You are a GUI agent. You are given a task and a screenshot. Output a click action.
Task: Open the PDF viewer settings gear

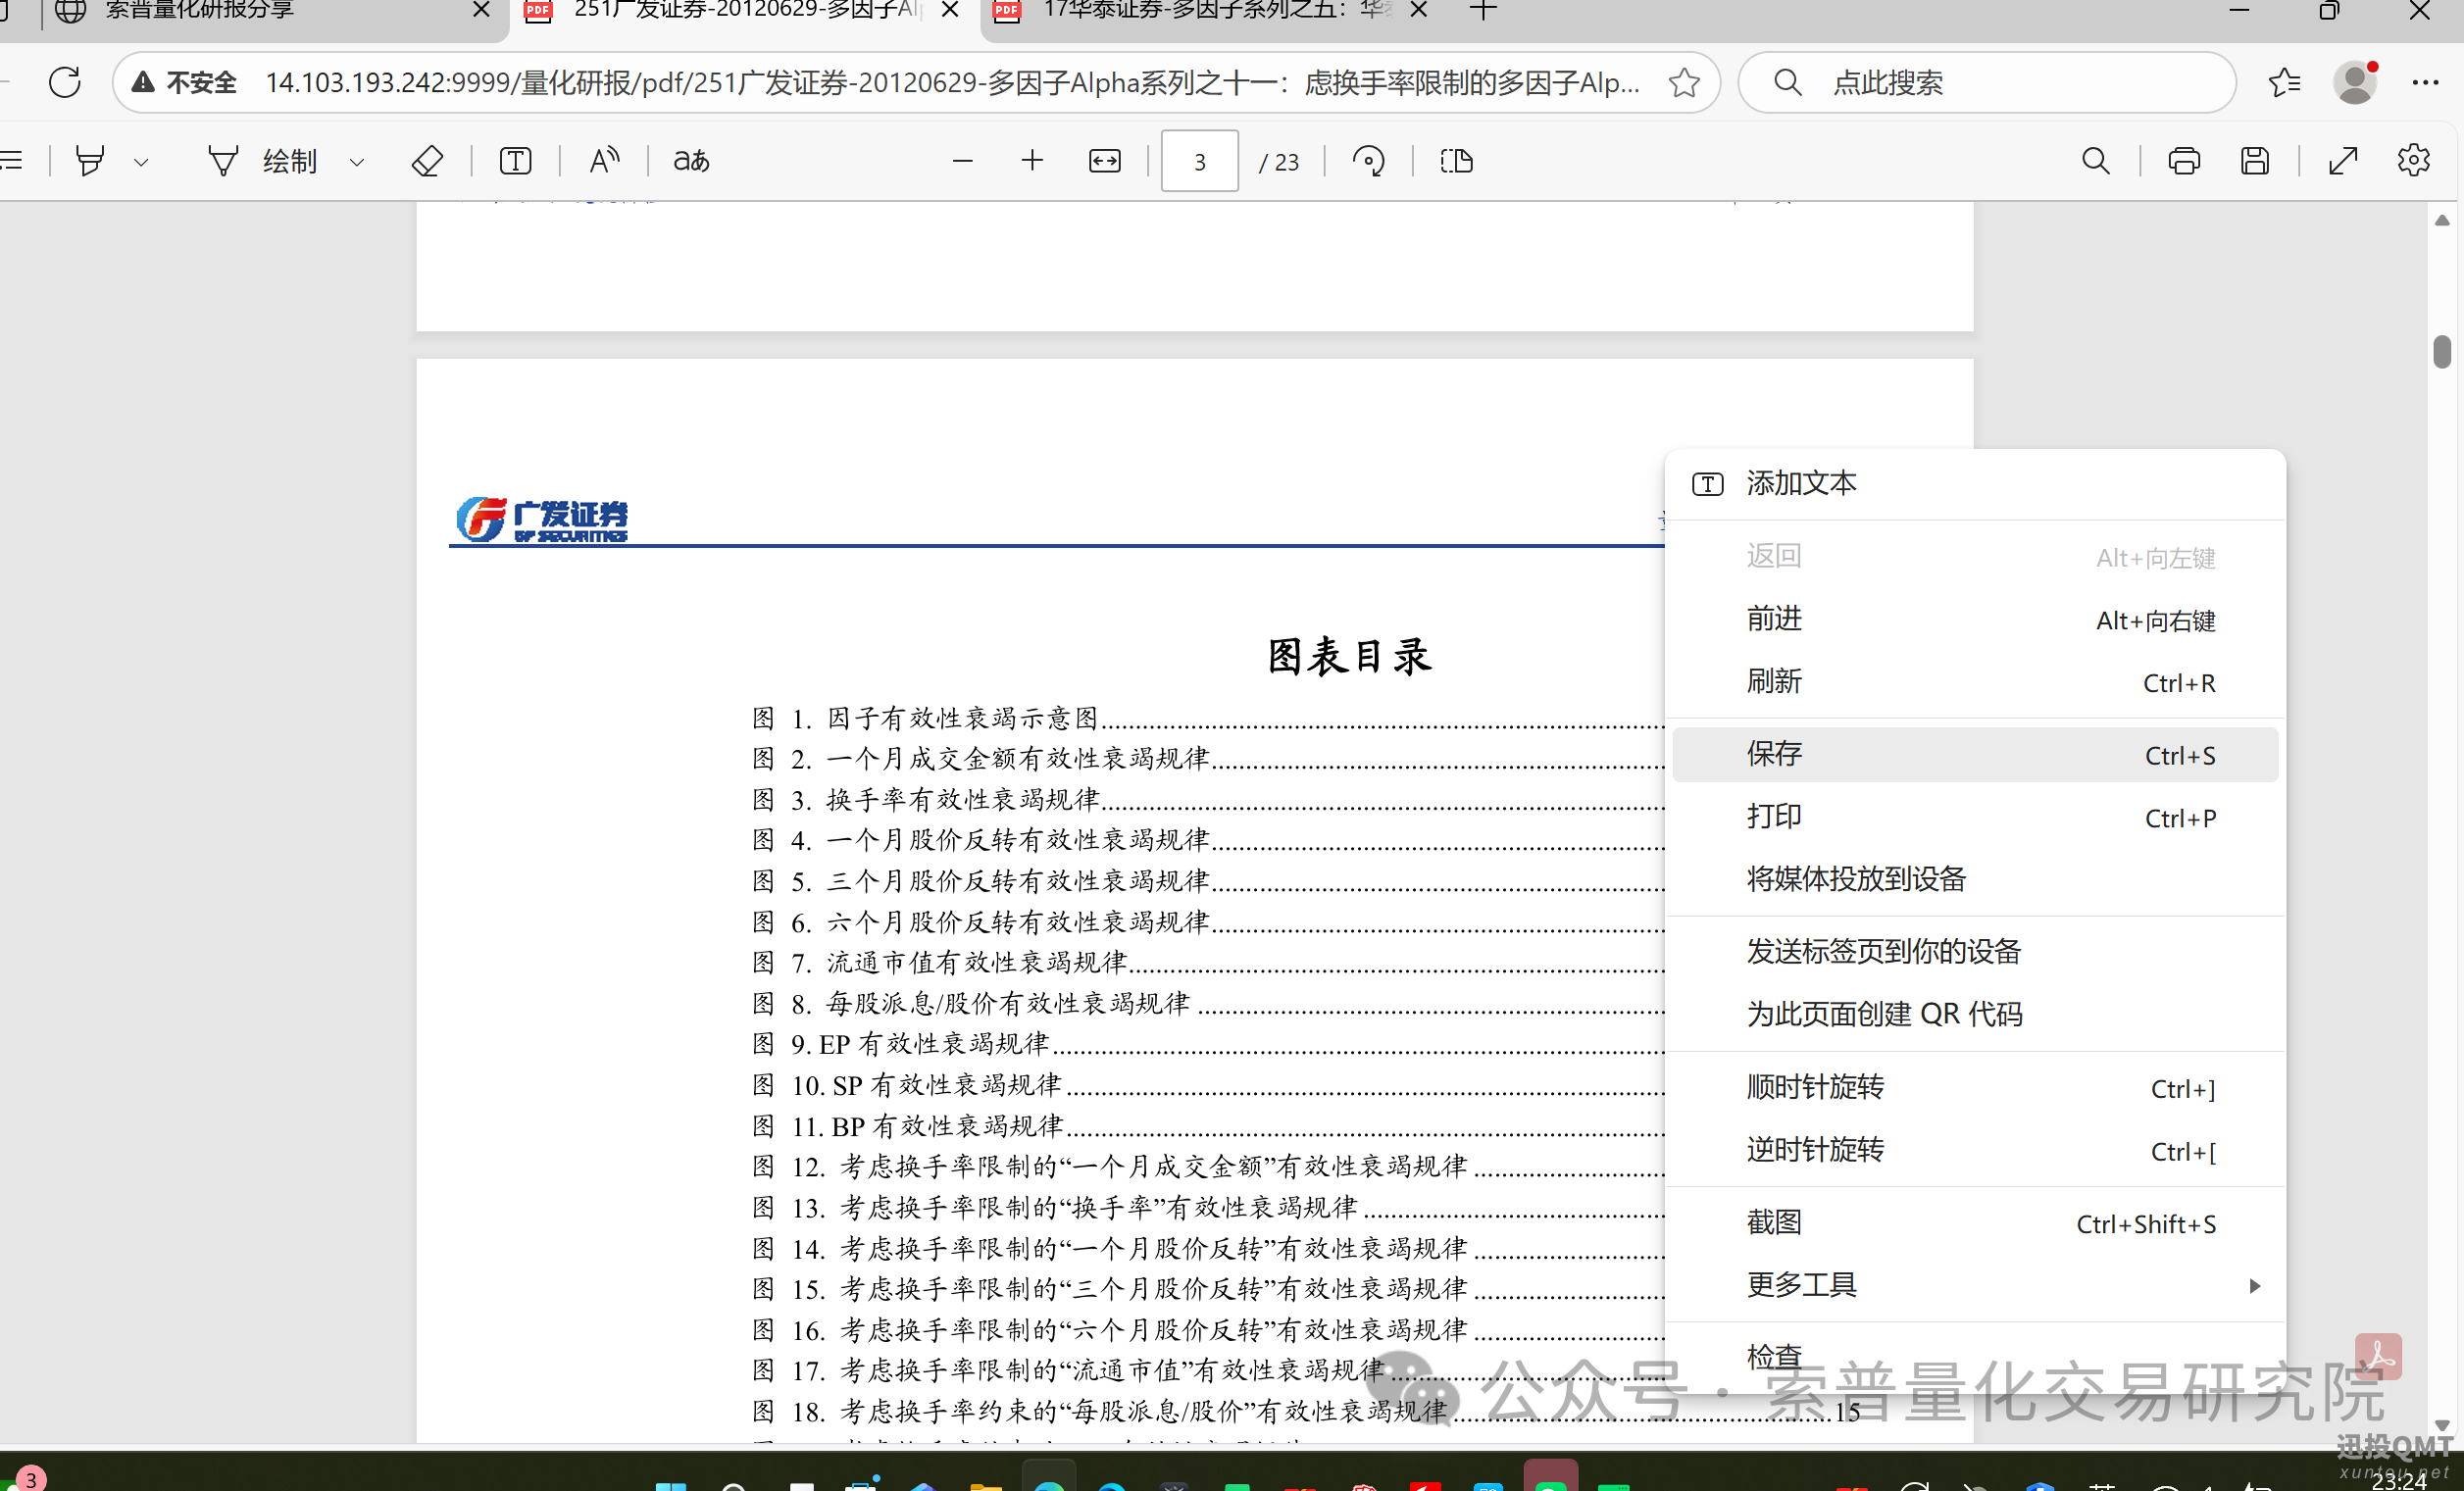(2413, 160)
